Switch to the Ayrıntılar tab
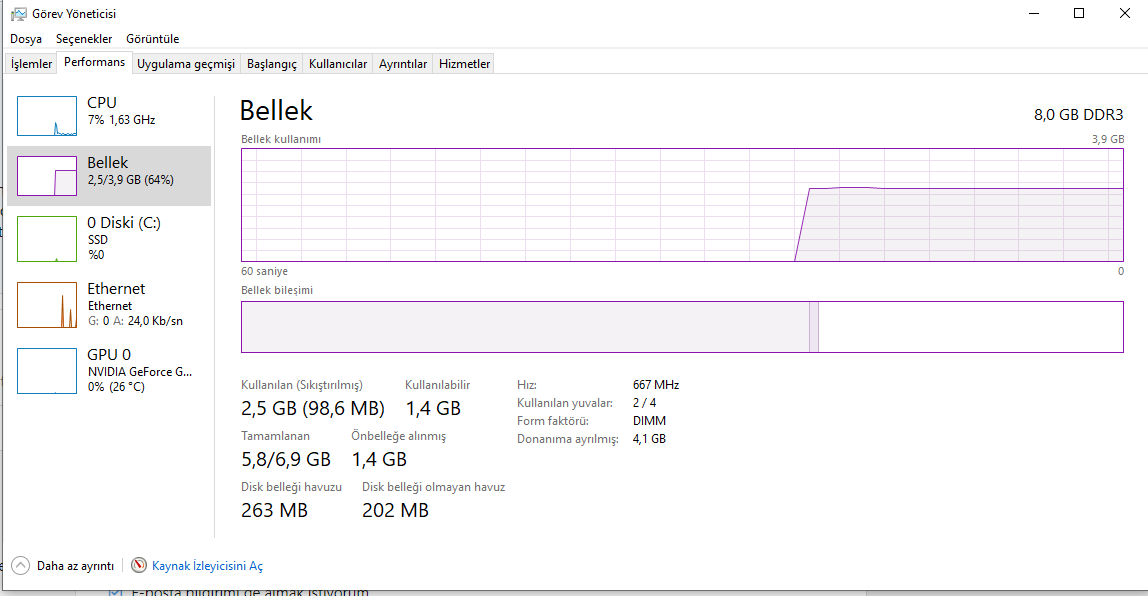The height and width of the screenshot is (596, 1148). 403,64
